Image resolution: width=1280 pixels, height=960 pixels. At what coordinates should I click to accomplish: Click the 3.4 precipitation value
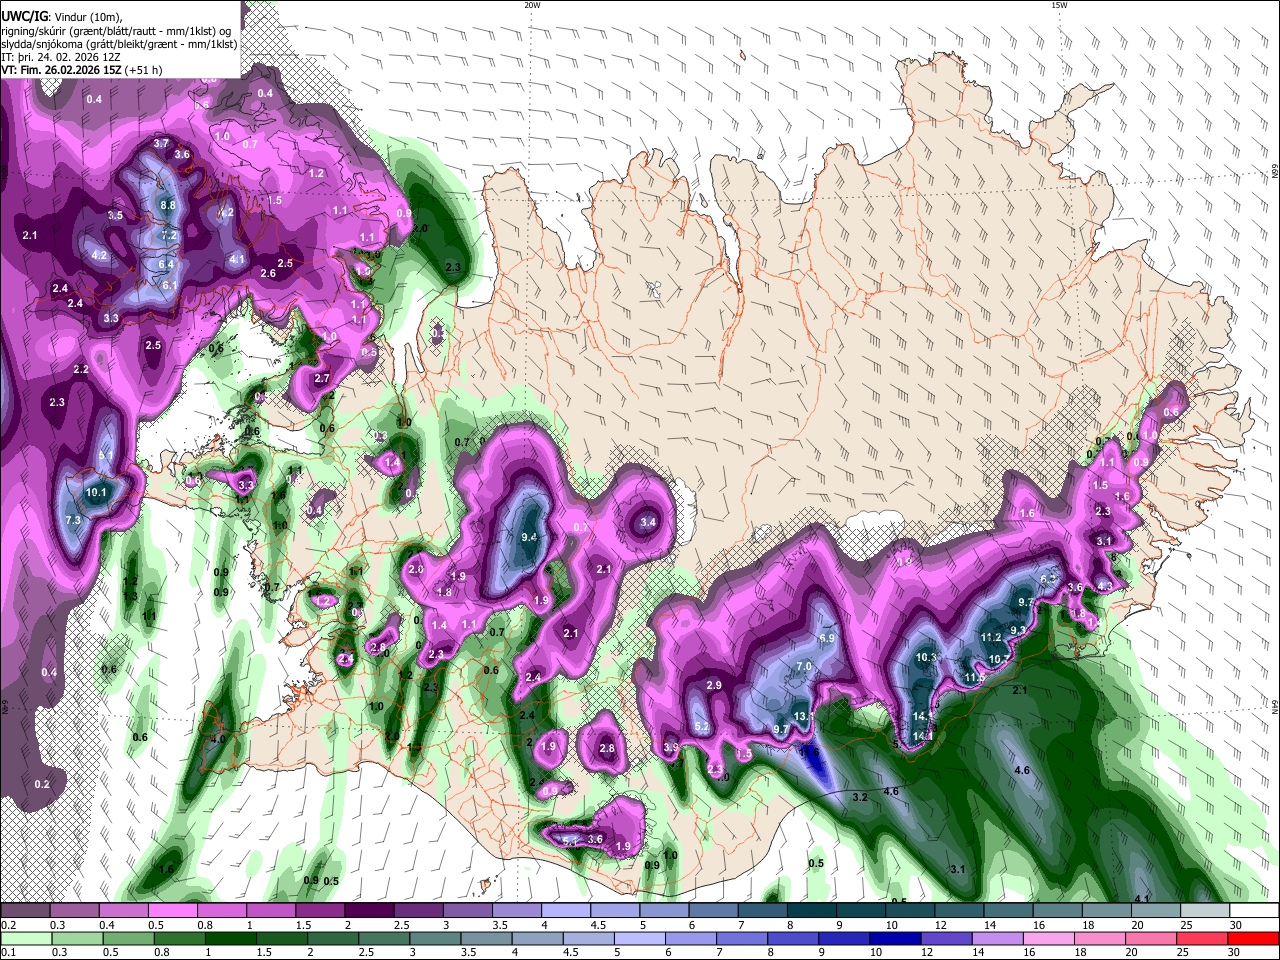point(648,523)
